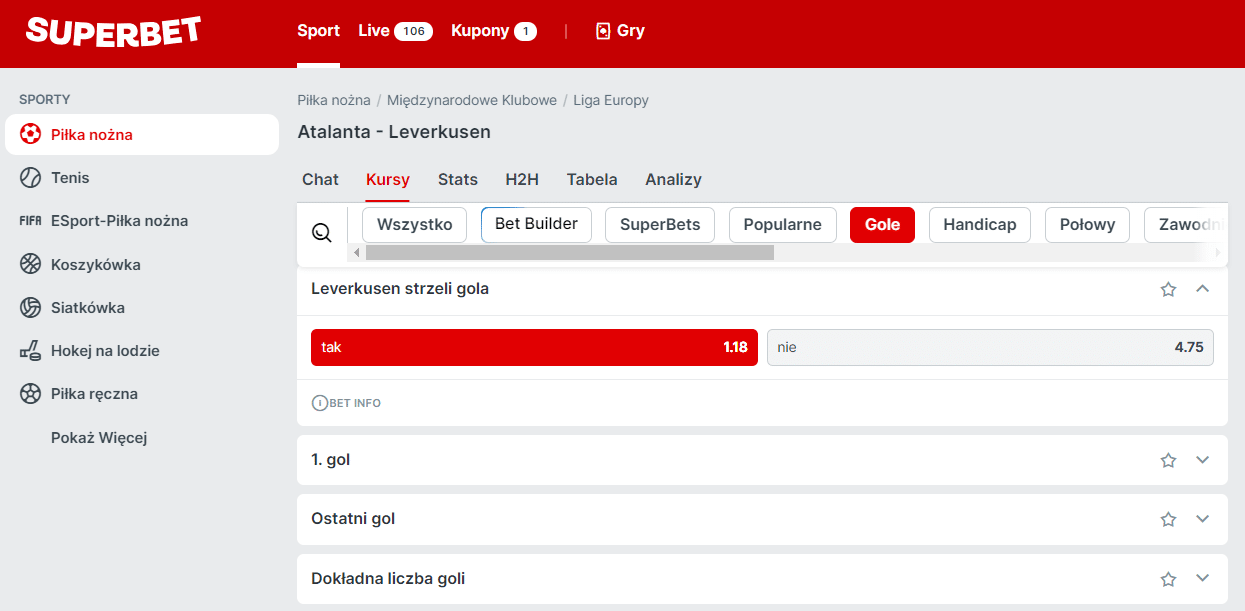
Task: Open BET INFO details
Action: [346, 402]
